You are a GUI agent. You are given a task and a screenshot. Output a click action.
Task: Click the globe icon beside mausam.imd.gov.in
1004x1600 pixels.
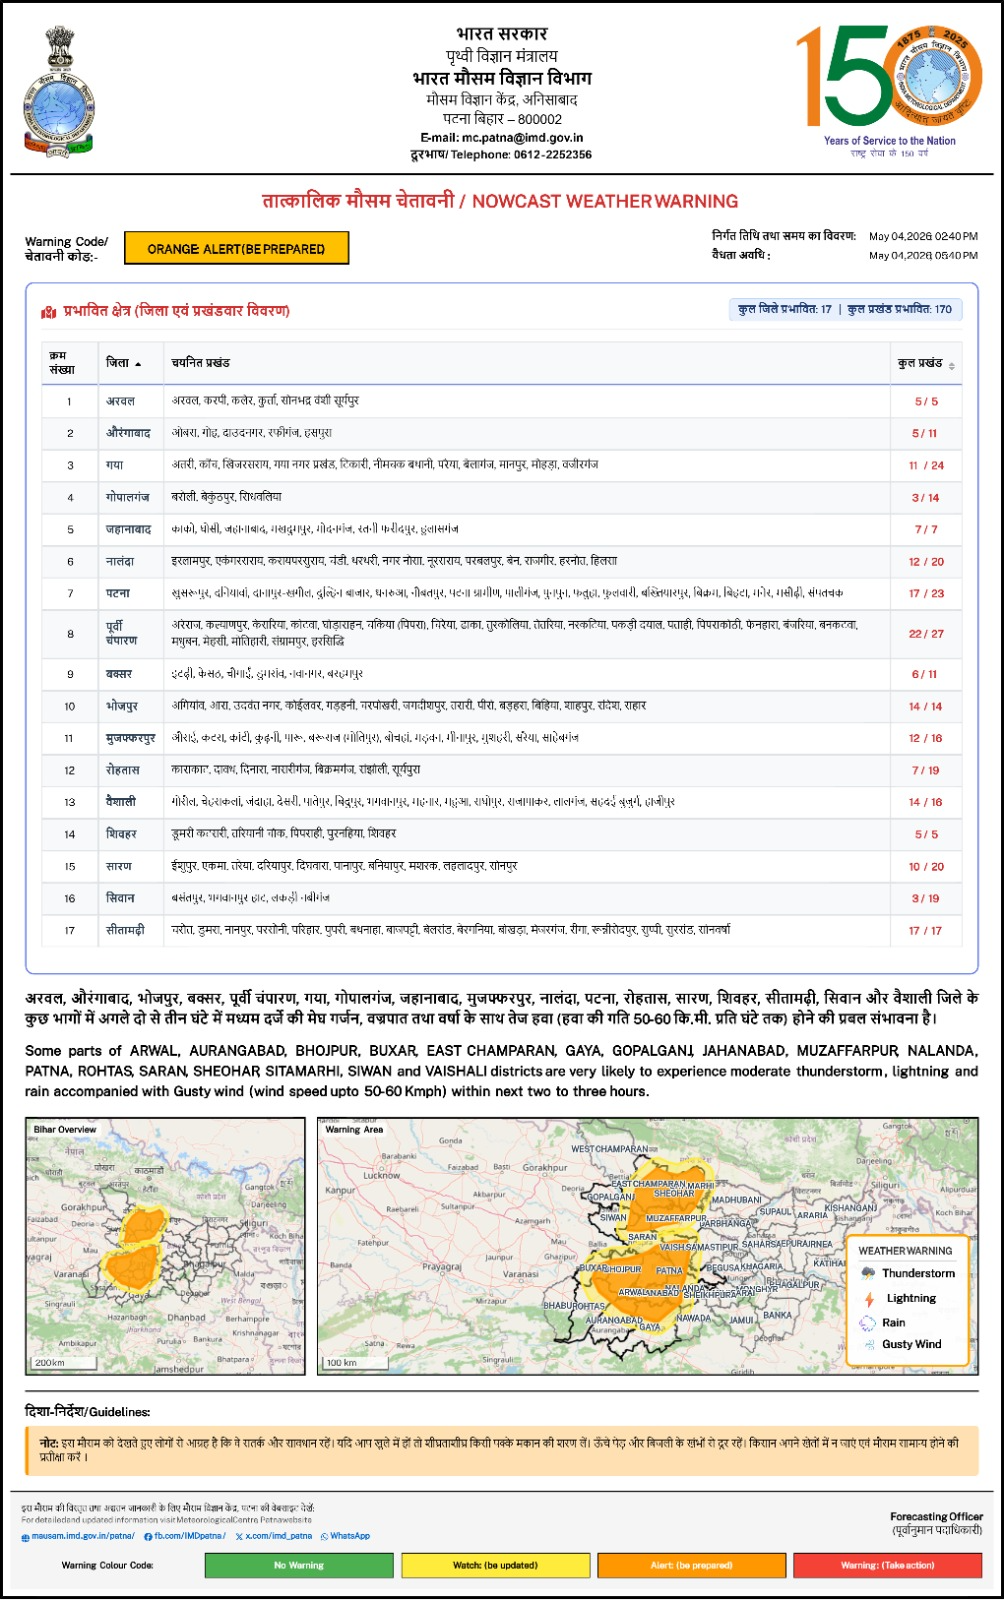[x=26, y=1536]
